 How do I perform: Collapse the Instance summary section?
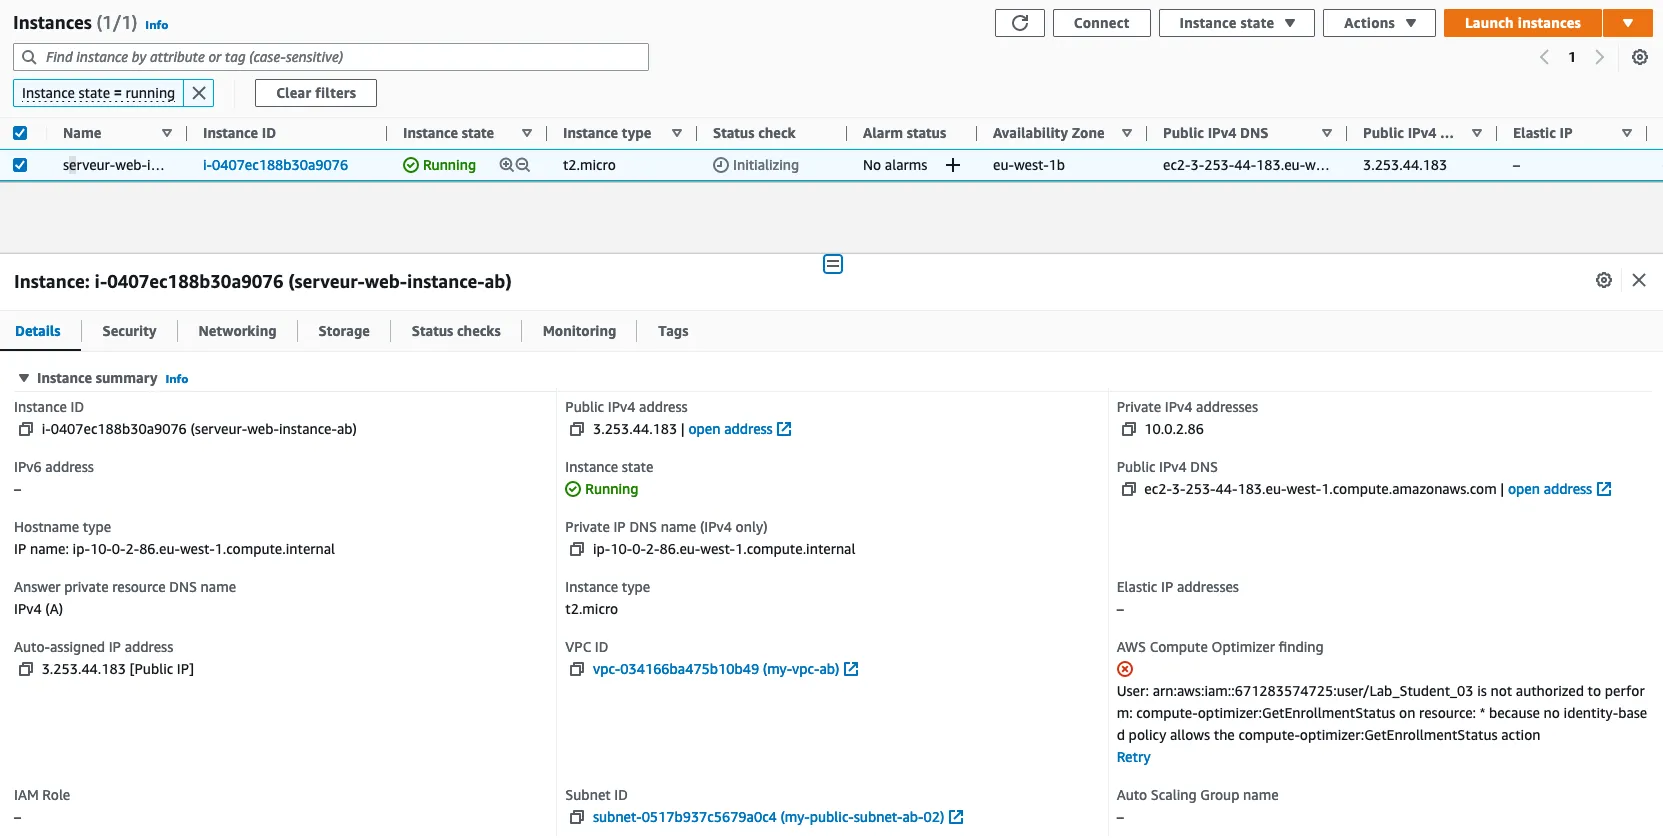(x=24, y=378)
